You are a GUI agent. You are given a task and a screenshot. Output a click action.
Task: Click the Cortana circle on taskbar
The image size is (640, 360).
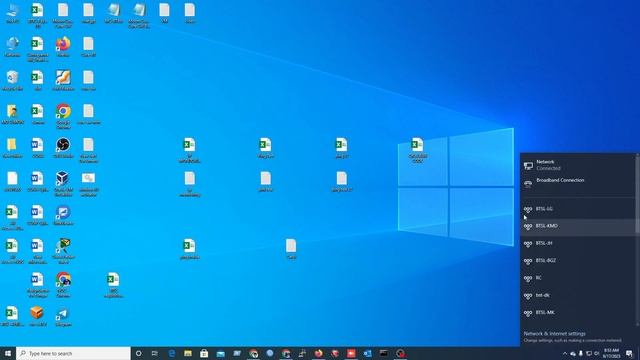click(x=138, y=353)
